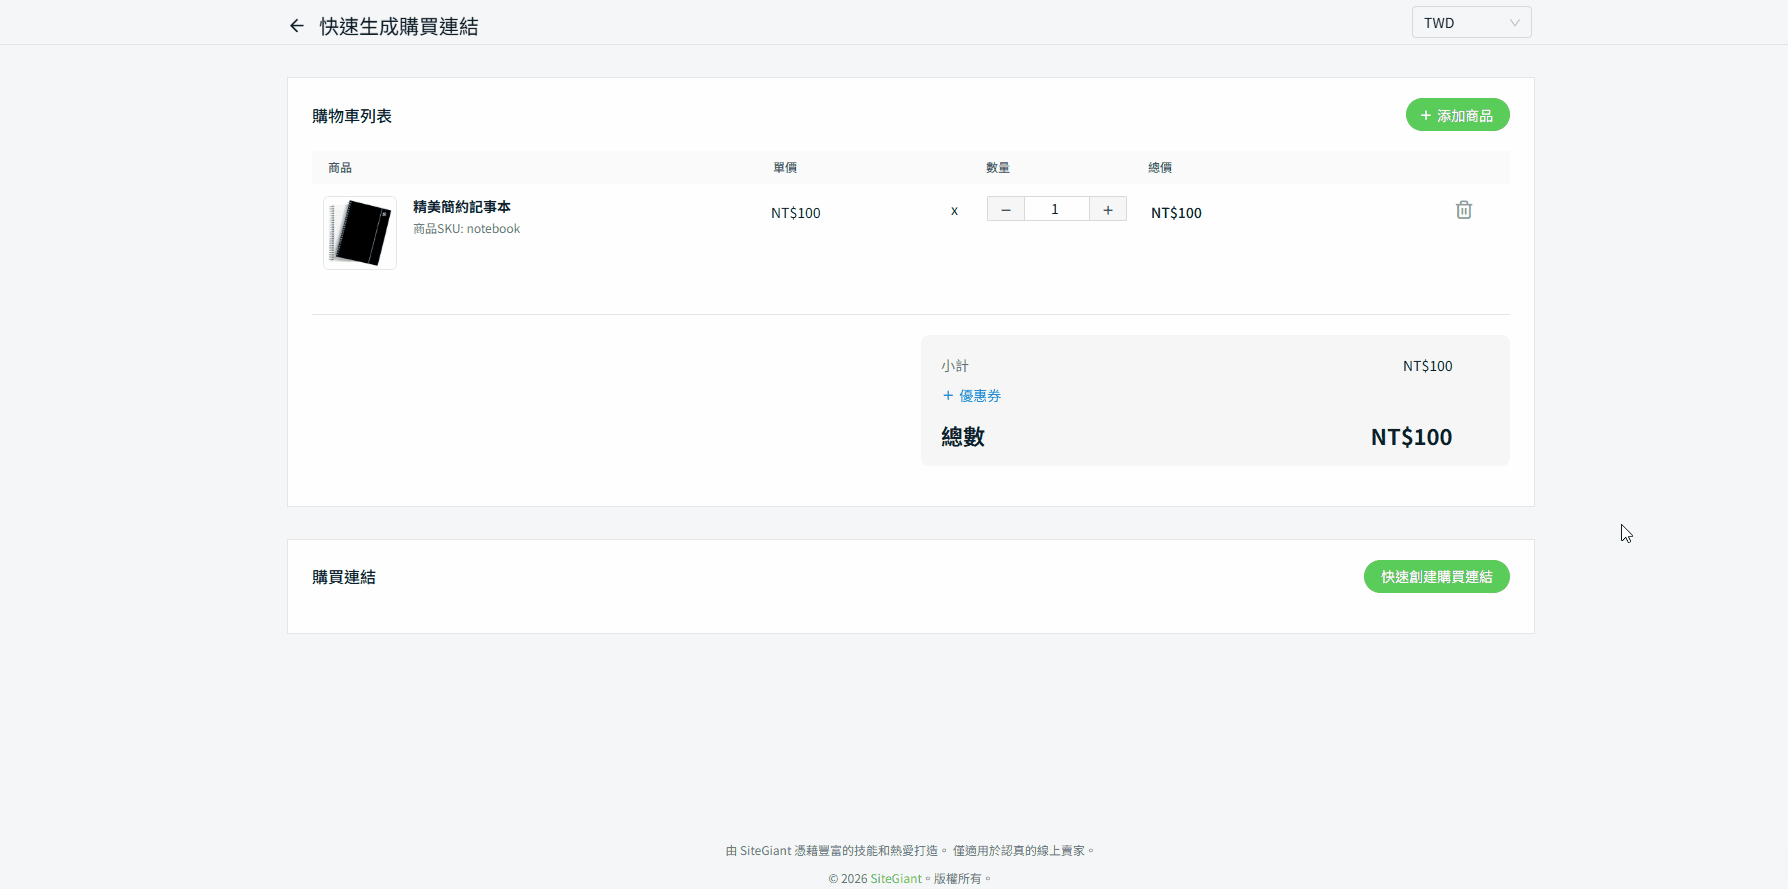Click the 商品 column header
This screenshot has height=889, width=1788.
(340, 168)
